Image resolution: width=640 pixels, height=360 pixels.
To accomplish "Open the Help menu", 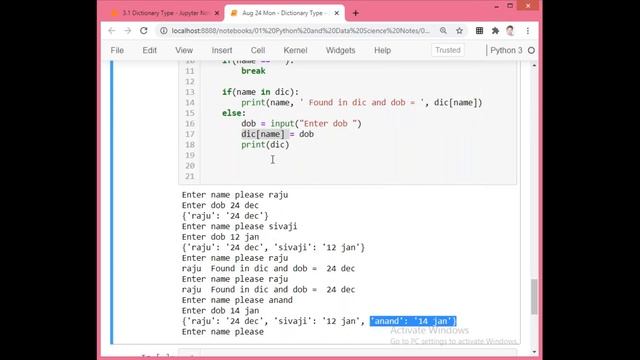I will (x=382, y=50).
